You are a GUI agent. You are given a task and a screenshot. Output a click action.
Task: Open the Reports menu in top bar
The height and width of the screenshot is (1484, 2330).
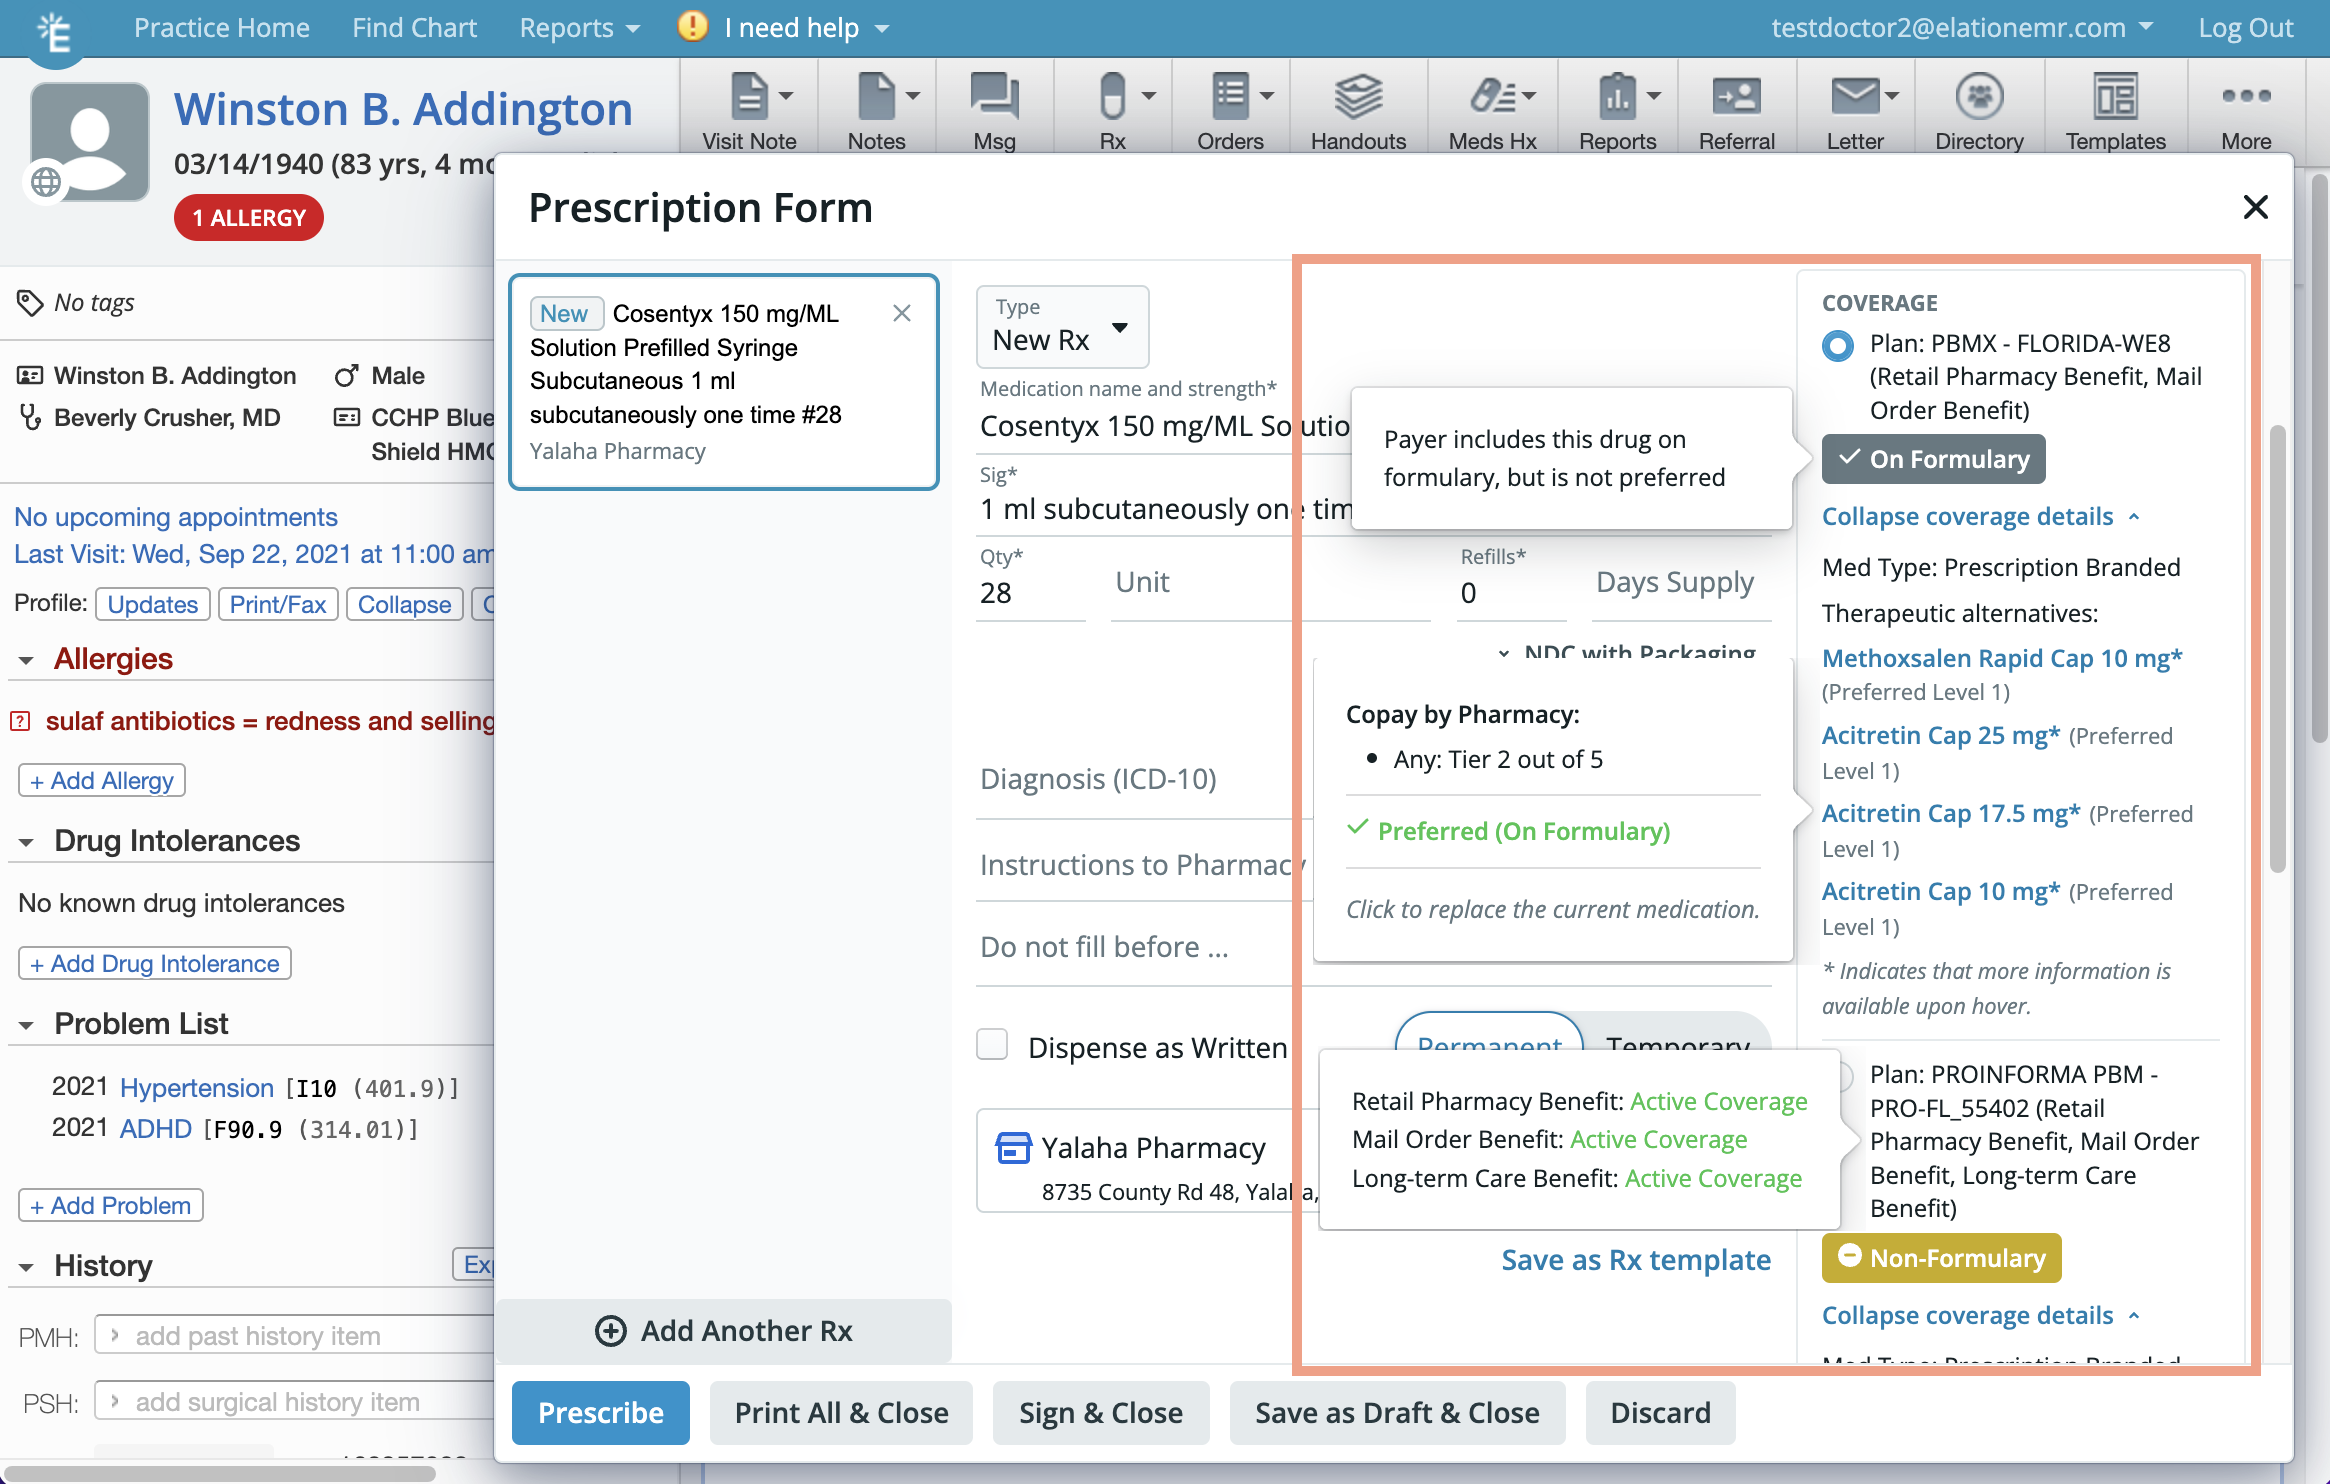pyautogui.click(x=578, y=28)
